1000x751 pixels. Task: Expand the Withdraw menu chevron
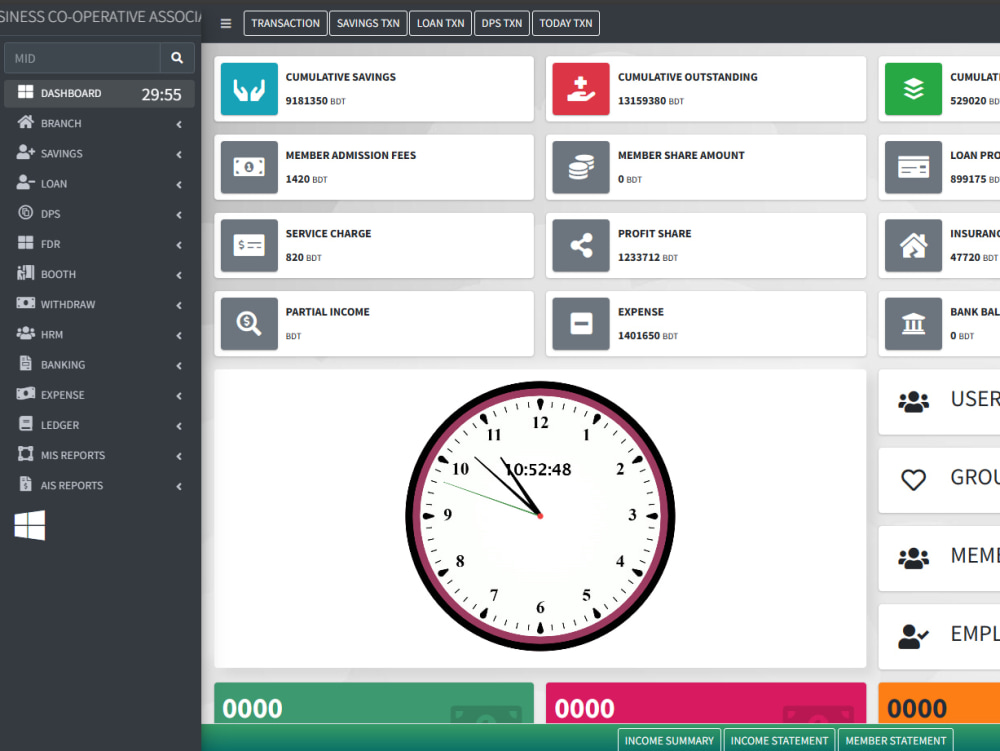pyautogui.click(x=179, y=305)
